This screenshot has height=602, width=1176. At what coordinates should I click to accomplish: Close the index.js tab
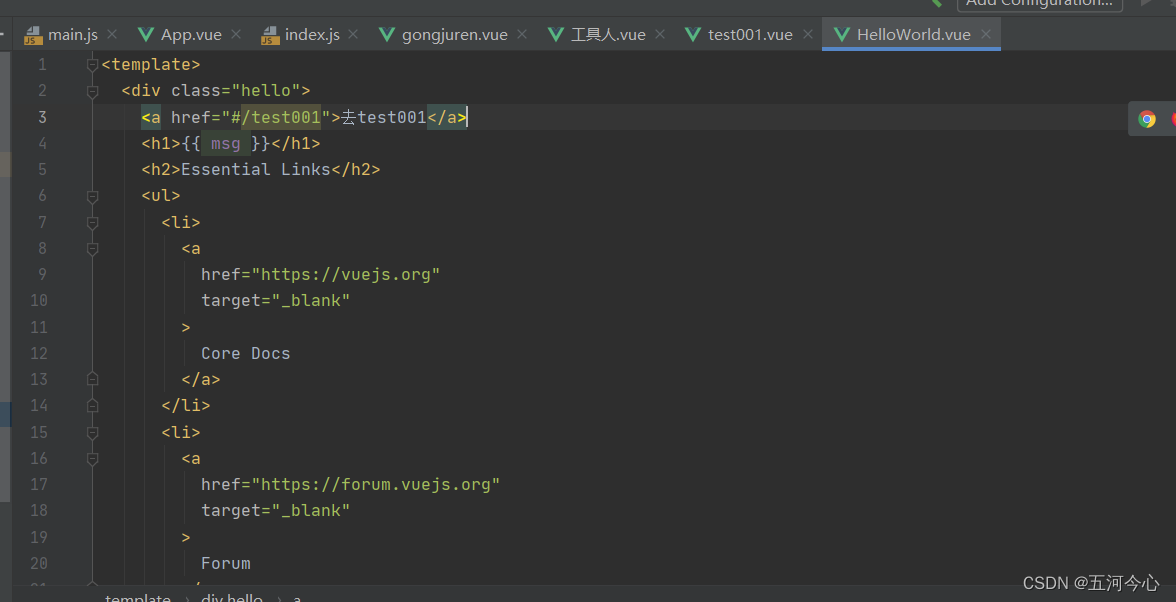[x=354, y=34]
